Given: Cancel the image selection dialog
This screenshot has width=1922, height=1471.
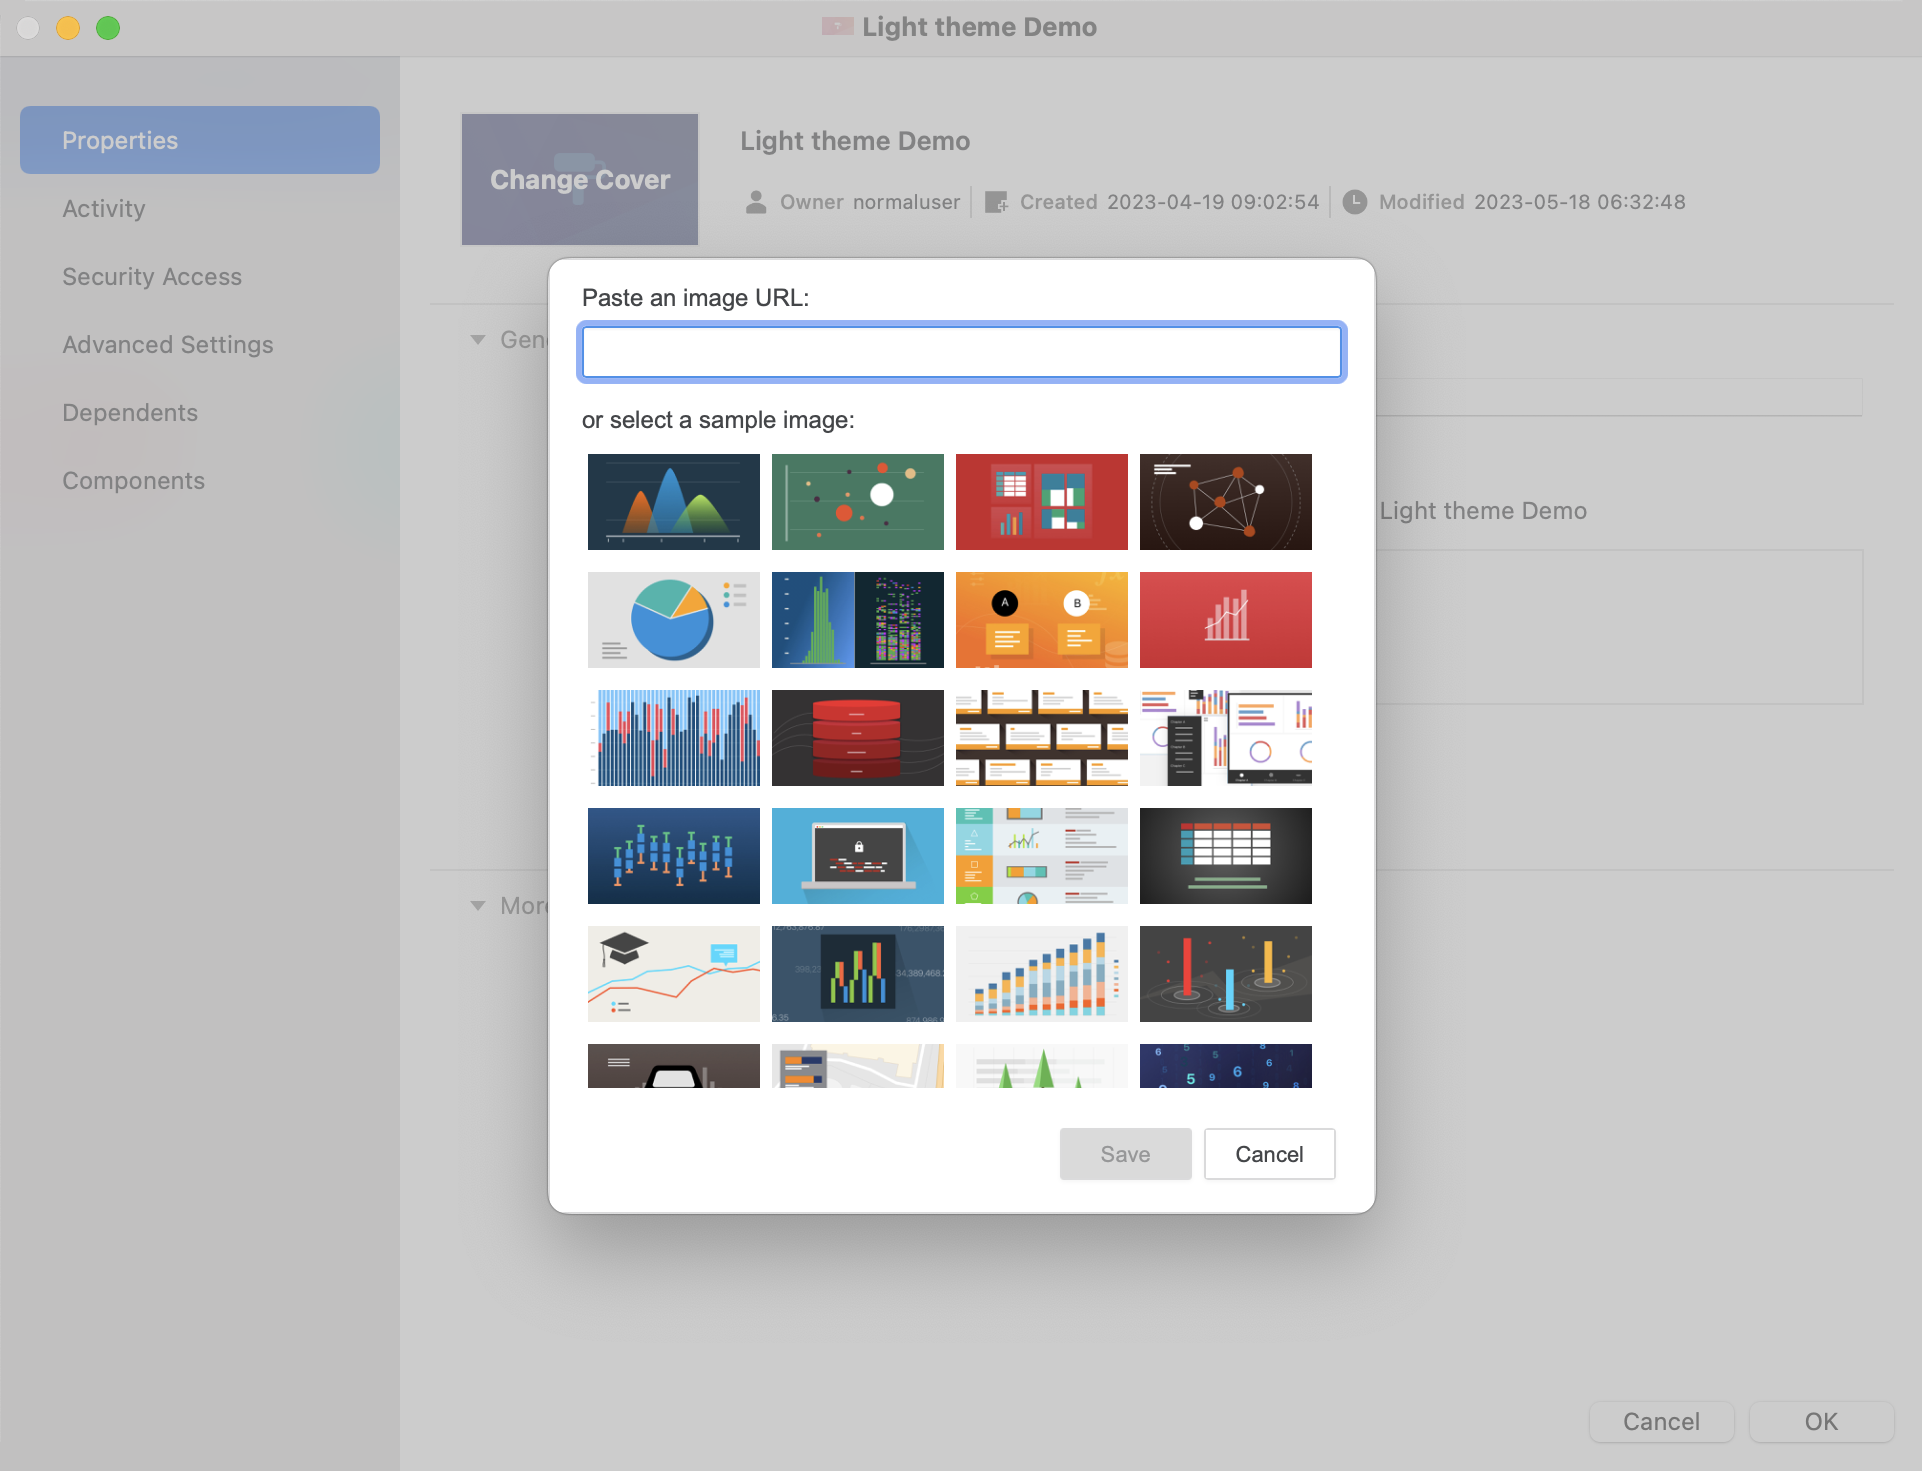Looking at the screenshot, I should pos(1269,1154).
